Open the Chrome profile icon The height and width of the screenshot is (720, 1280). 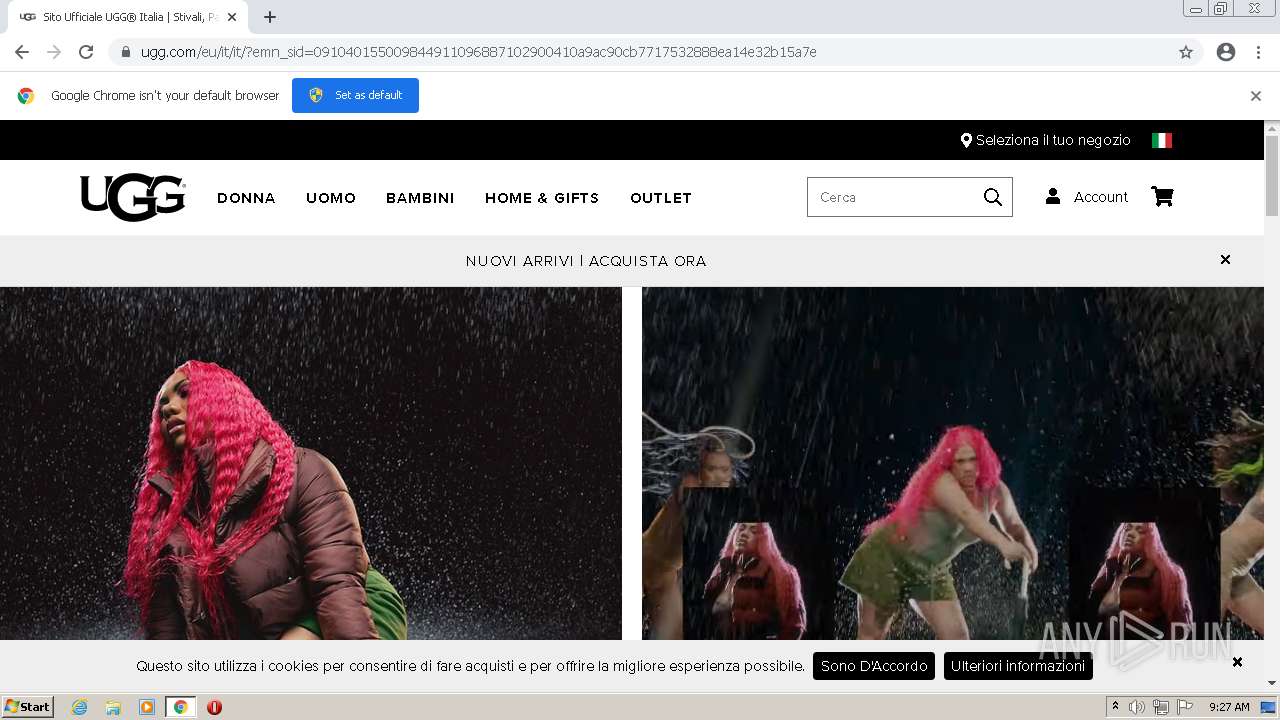[x=1226, y=52]
